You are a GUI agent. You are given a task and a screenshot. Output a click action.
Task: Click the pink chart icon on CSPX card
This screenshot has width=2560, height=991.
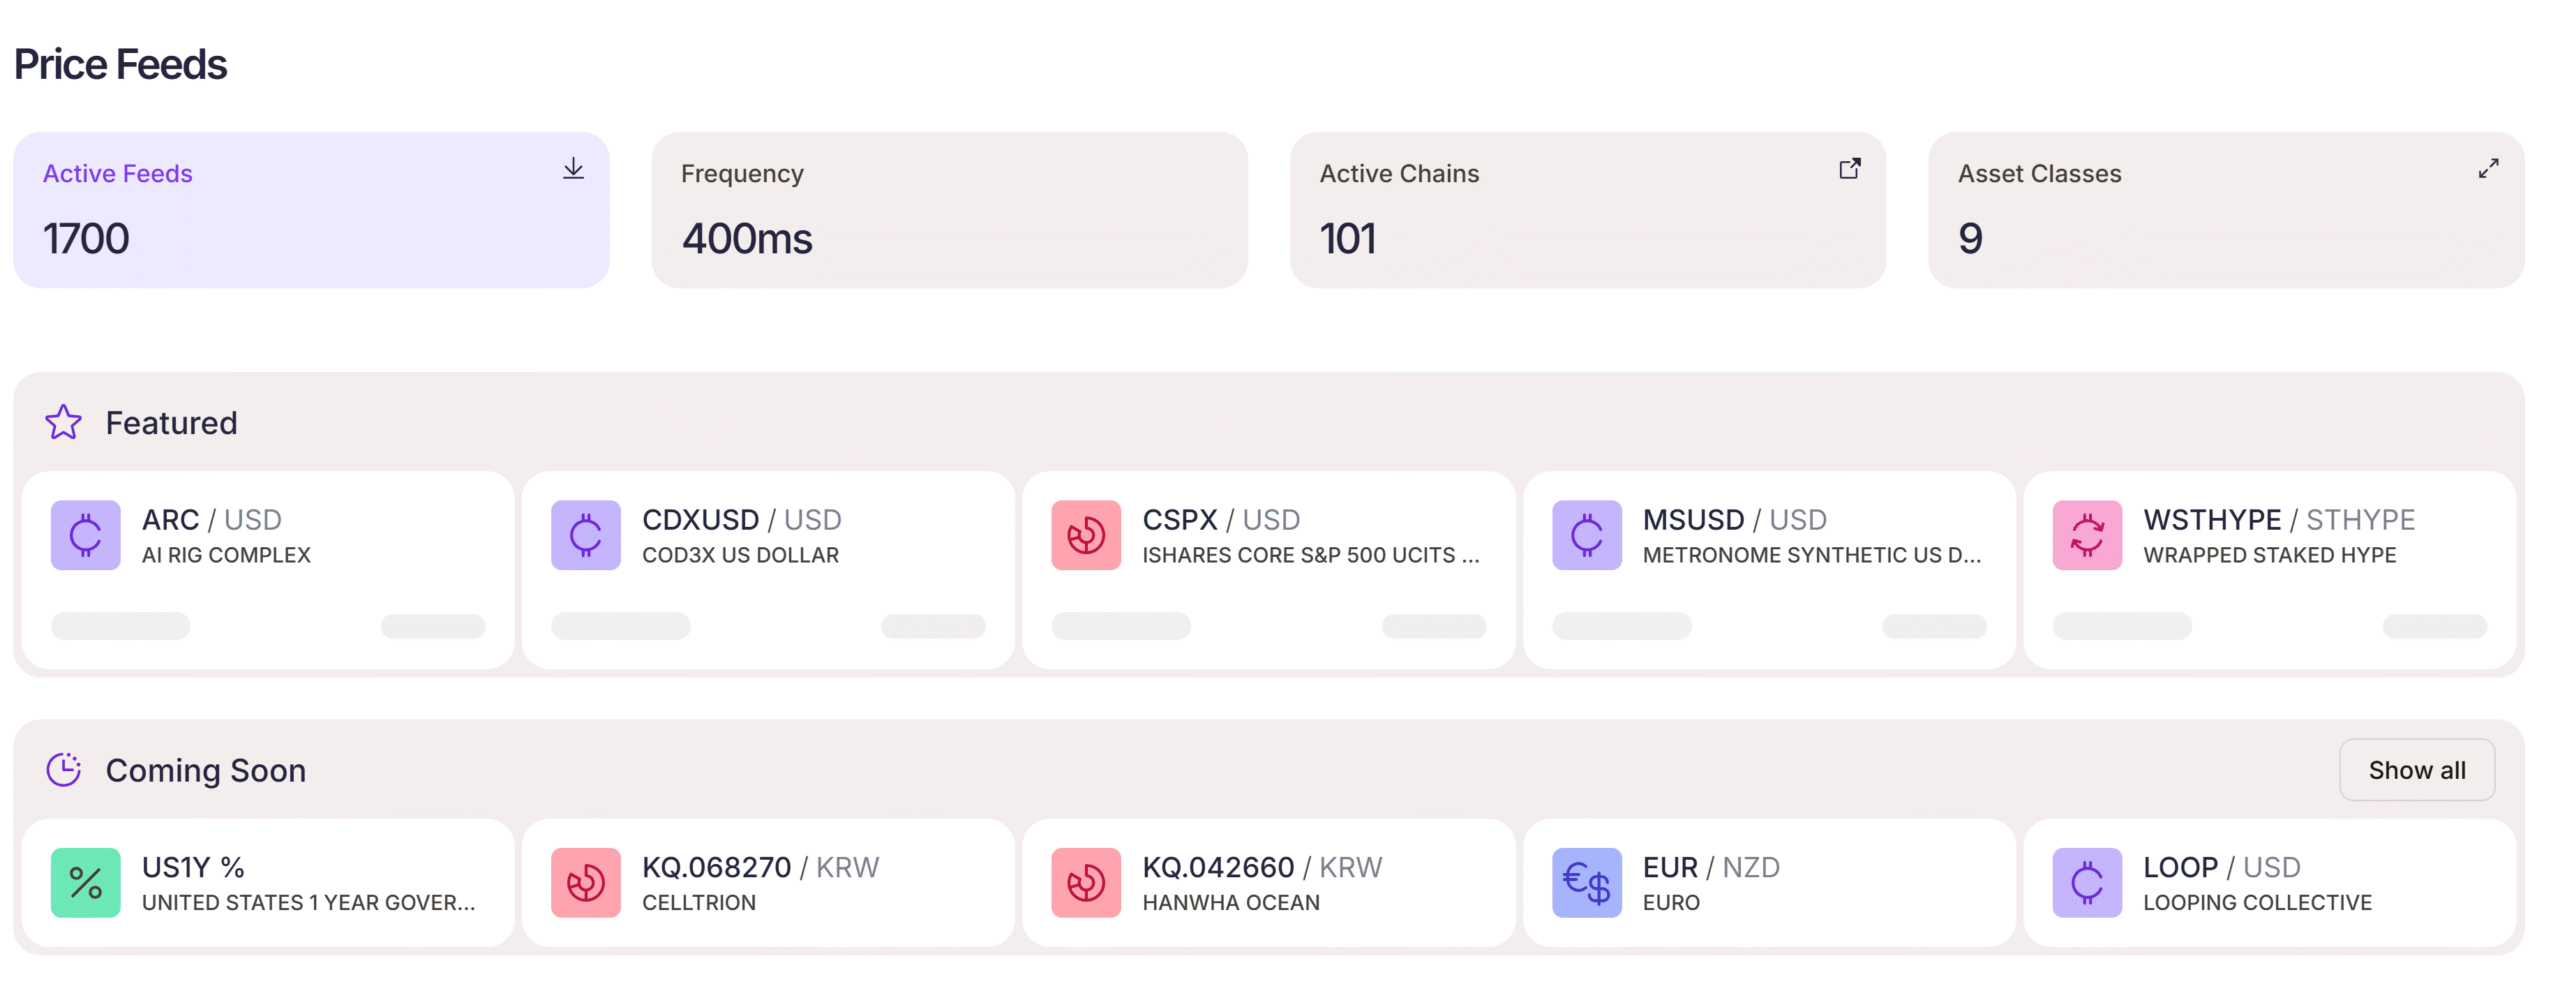pyautogui.click(x=1086, y=535)
